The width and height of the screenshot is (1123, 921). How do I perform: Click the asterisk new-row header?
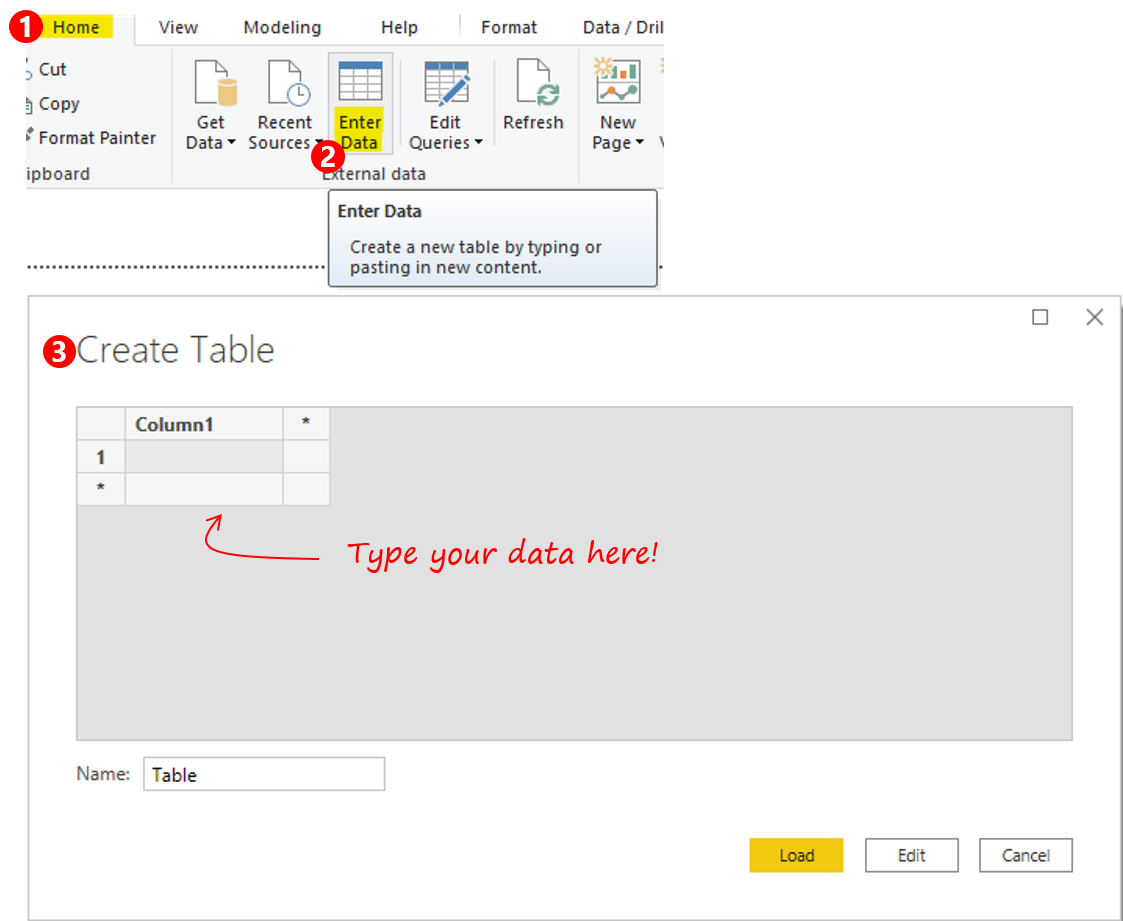coord(101,489)
